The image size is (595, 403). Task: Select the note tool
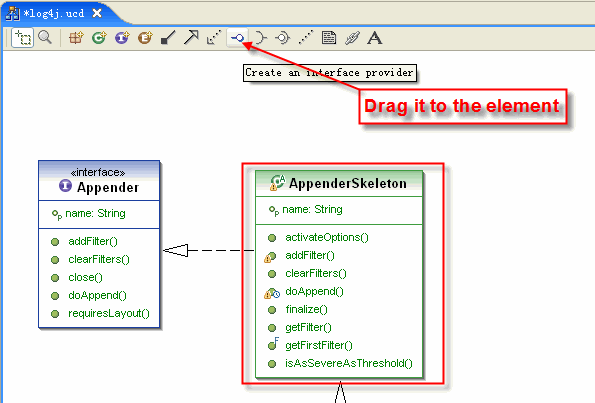point(329,38)
